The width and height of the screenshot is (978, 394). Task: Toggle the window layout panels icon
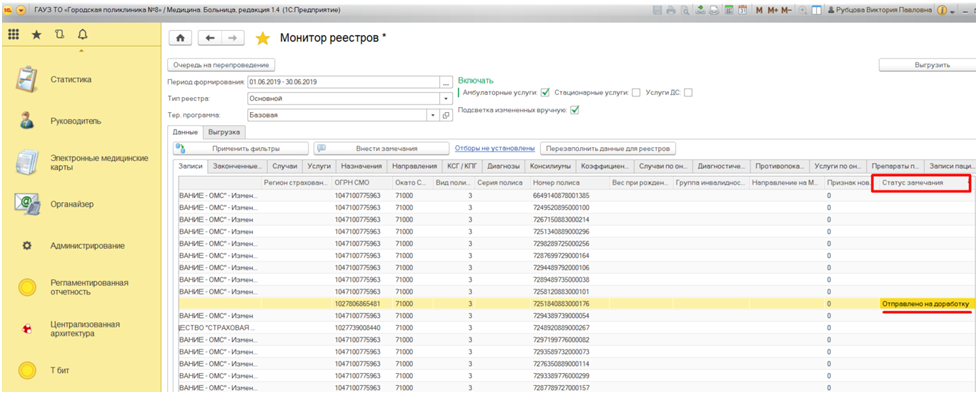coord(816,11)
